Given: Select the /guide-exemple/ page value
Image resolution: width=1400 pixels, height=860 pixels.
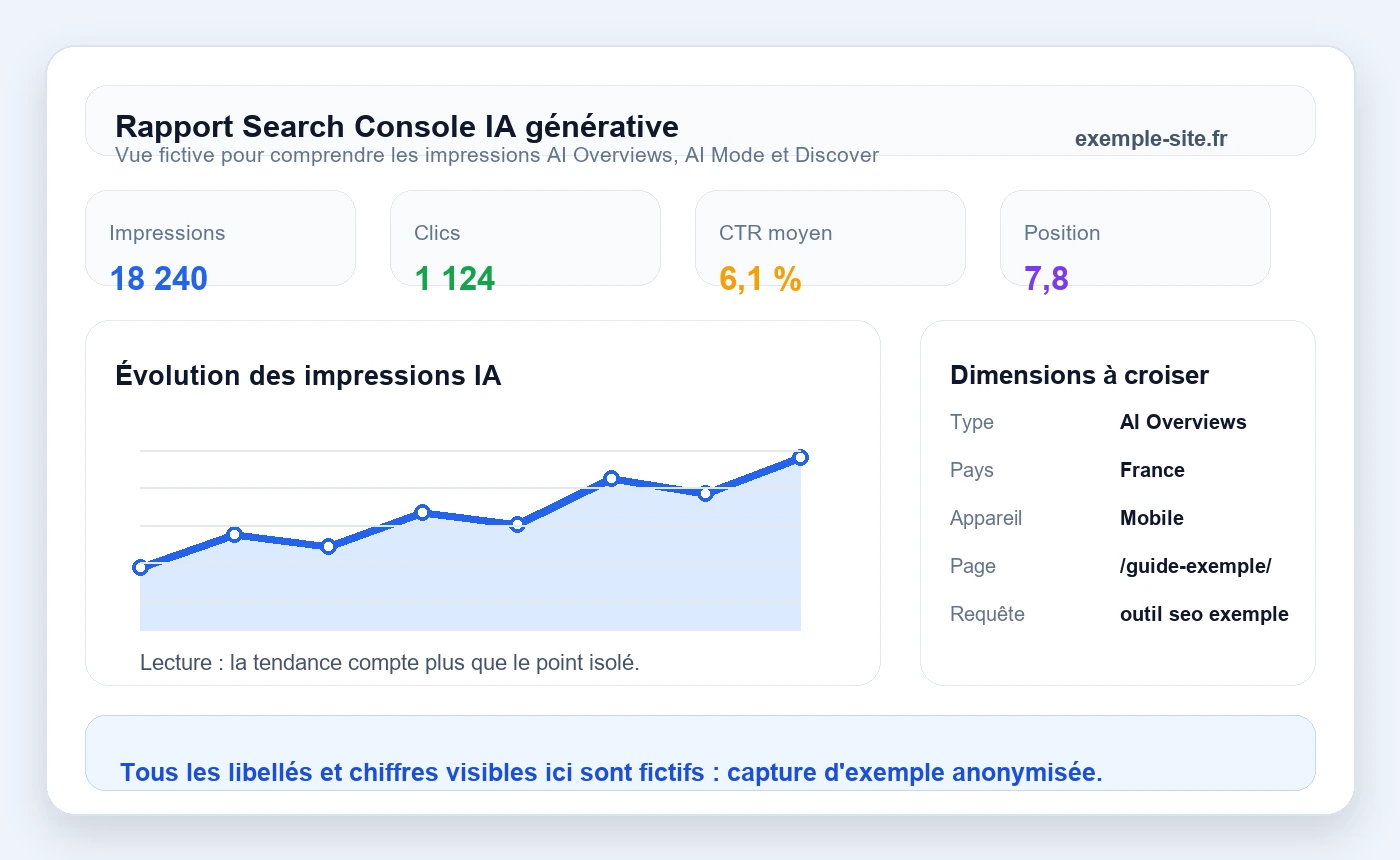Looking at the screenshot, I should click(1196, 566).
